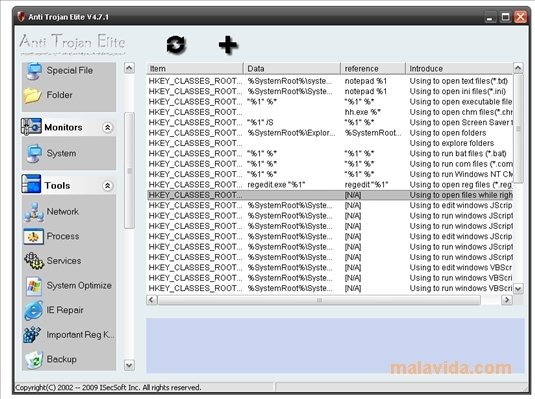Screen dimensions: 535x399
Task: Select row 'Using to run bat files (*.bat)'
Action: tap(330, 154)
